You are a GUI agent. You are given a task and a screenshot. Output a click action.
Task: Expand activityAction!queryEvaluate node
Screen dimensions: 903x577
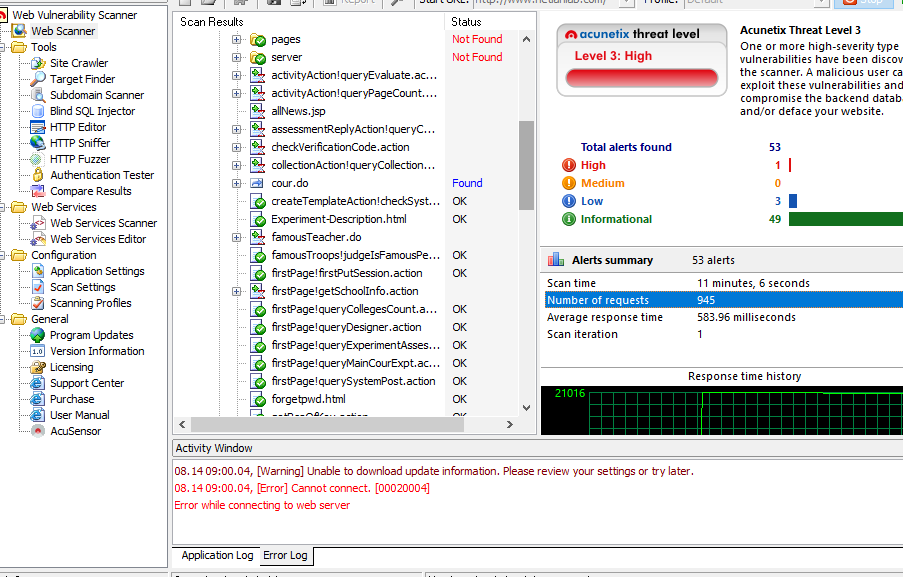point(236,75)
